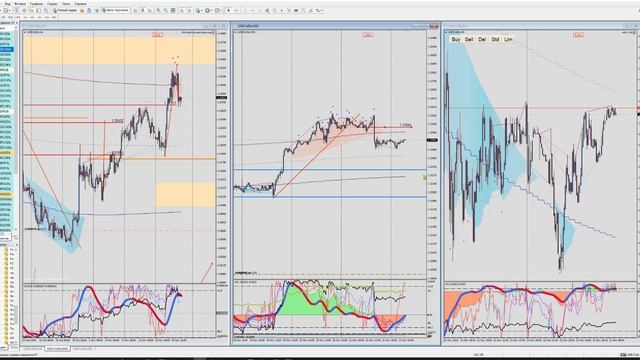This screenshot has width=640, height=360.
Task: Open the Periods clock dropdown
Action: (208, 10)
